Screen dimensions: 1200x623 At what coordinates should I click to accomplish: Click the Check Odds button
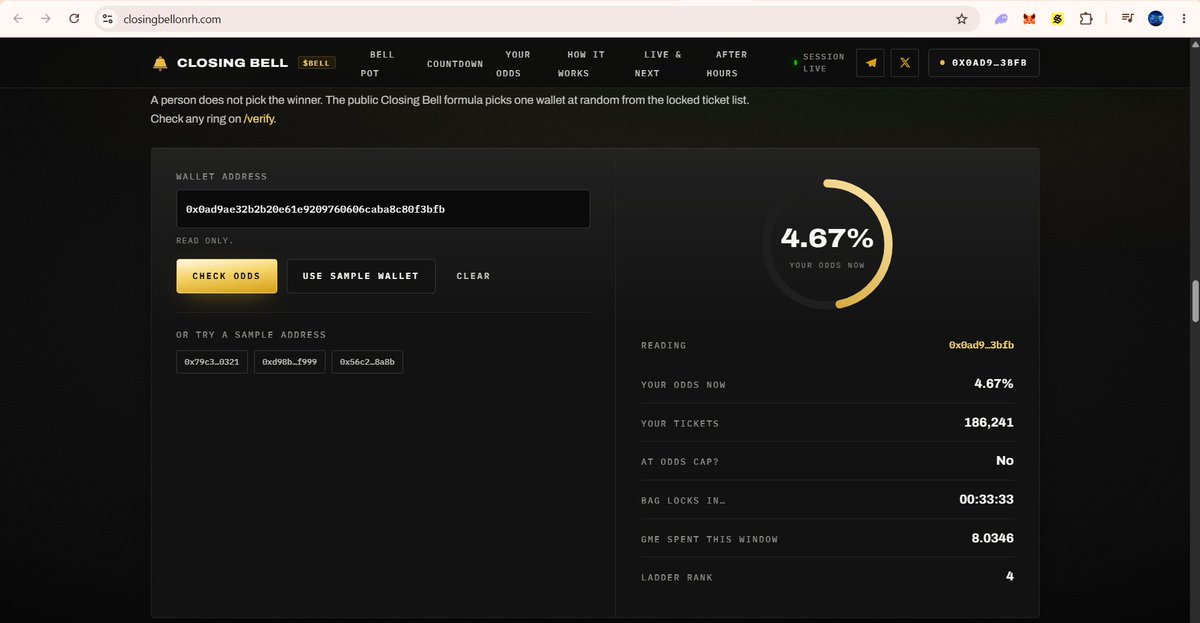click(227, 276)
